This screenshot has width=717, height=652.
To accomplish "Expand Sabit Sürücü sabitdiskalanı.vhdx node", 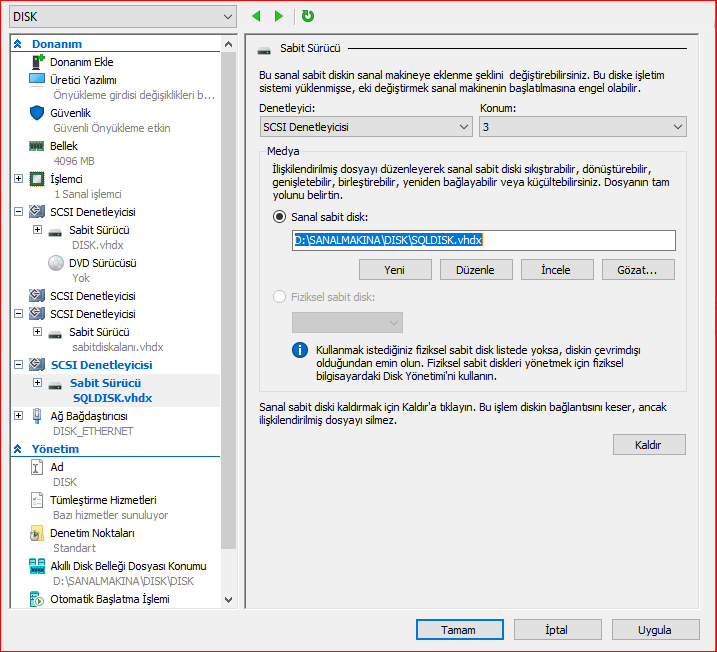I will [x=37, y=331].
